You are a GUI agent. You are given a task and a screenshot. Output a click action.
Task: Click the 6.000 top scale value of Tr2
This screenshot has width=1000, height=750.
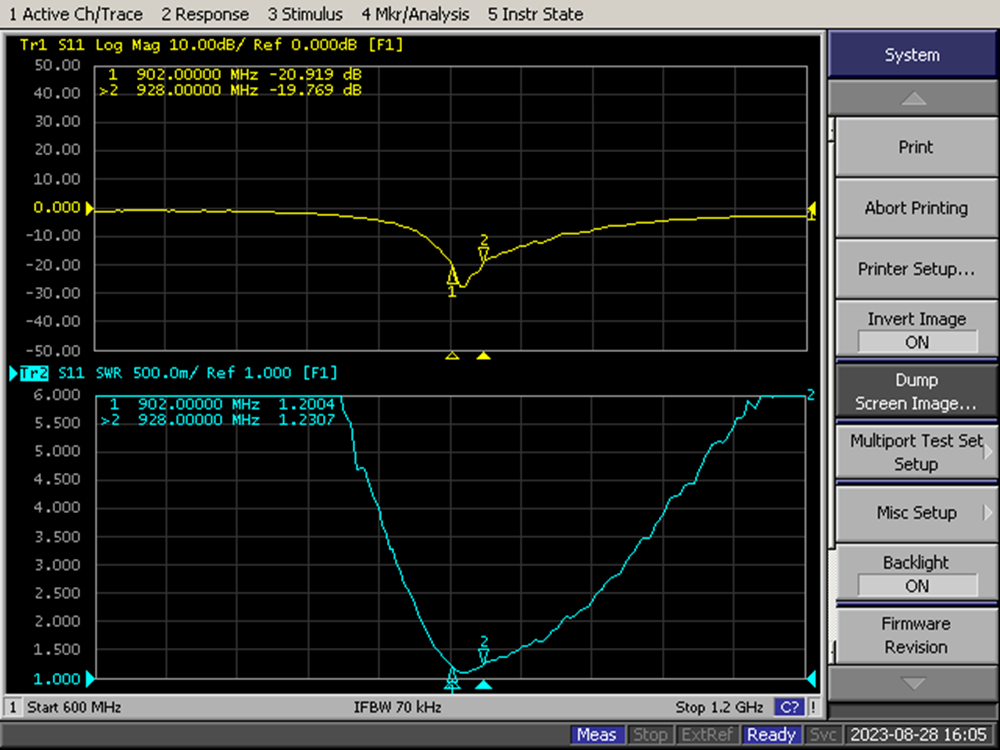[57, 395]
